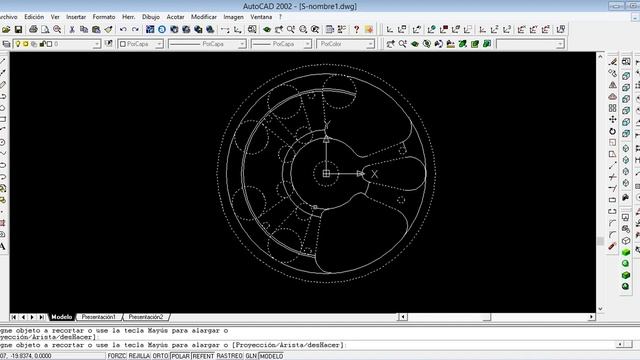Open the Layer Properties Manager icon
This screenshot has width=640, height=360.
coord(7,44)
